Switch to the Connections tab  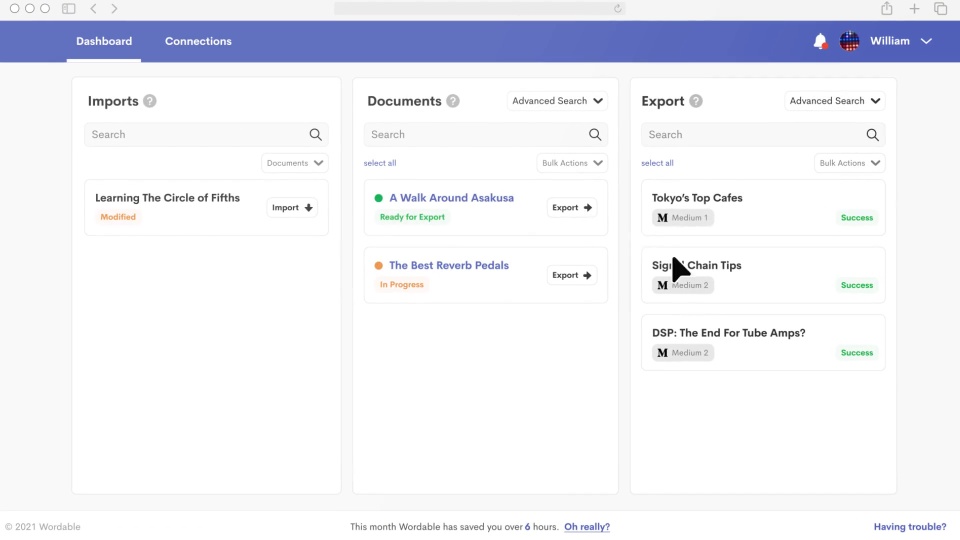click(x=198, y=41)
